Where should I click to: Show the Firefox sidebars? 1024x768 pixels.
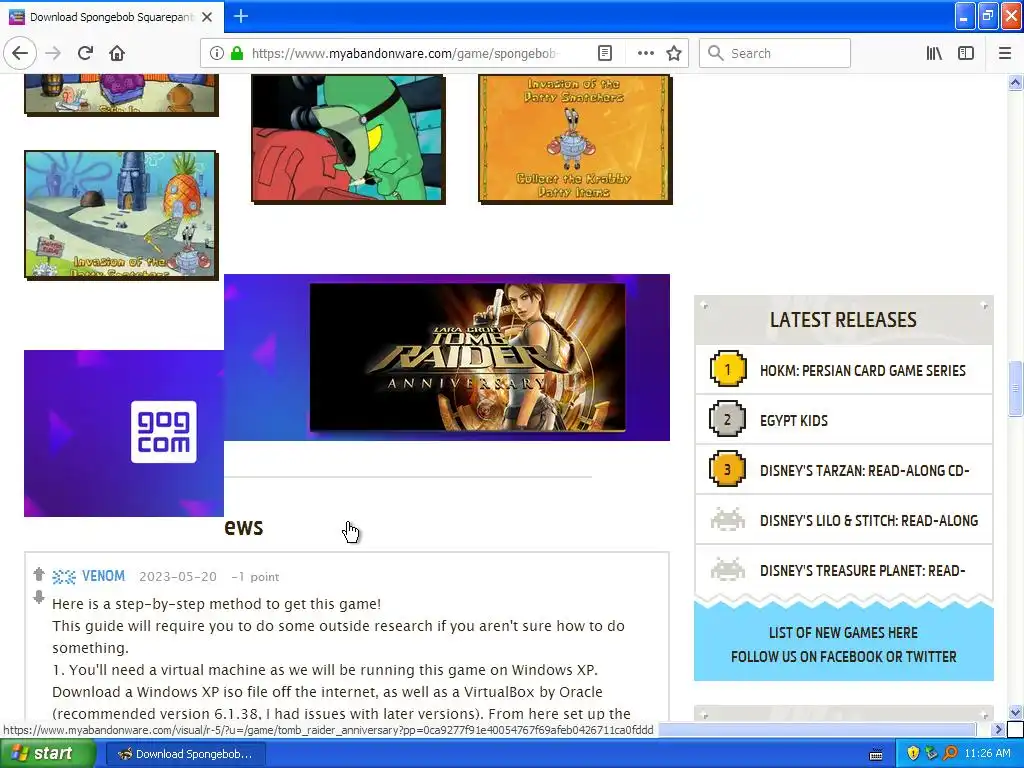pyautogui.click(x=966, y=54)
